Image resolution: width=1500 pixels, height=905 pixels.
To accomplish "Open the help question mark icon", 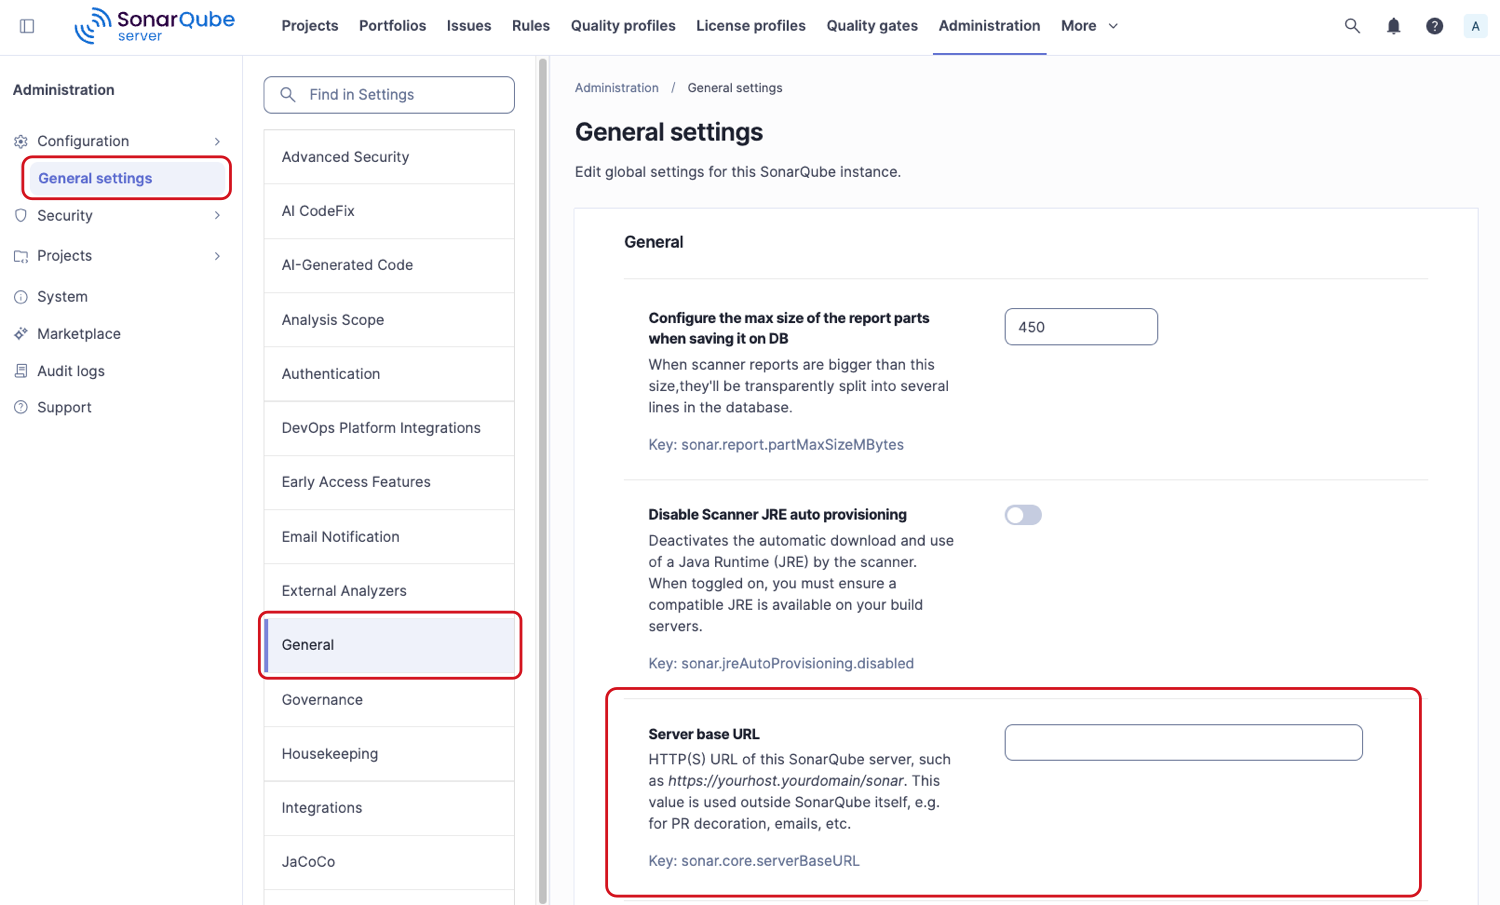I will click(1434, 26).
